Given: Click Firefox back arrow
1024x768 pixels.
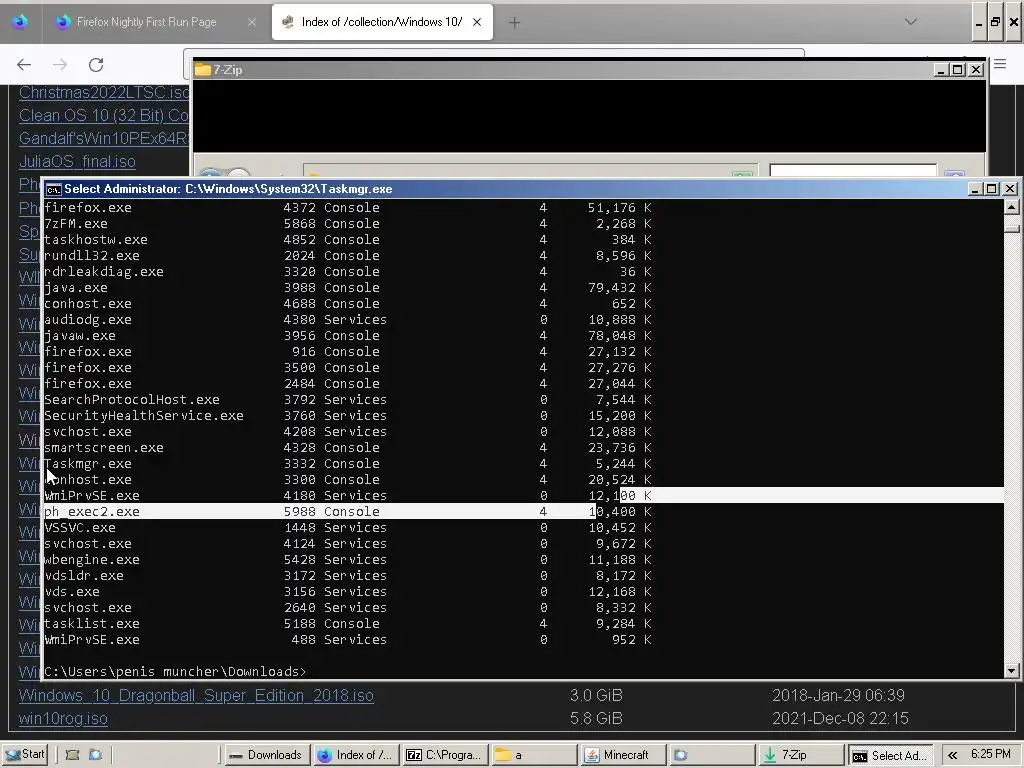Looking at the screenshot, I should (24, 65).
